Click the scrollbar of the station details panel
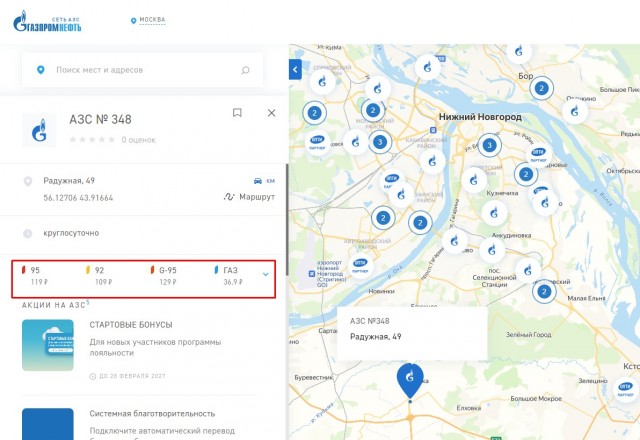The image size is (640, 440). point(287,219)
